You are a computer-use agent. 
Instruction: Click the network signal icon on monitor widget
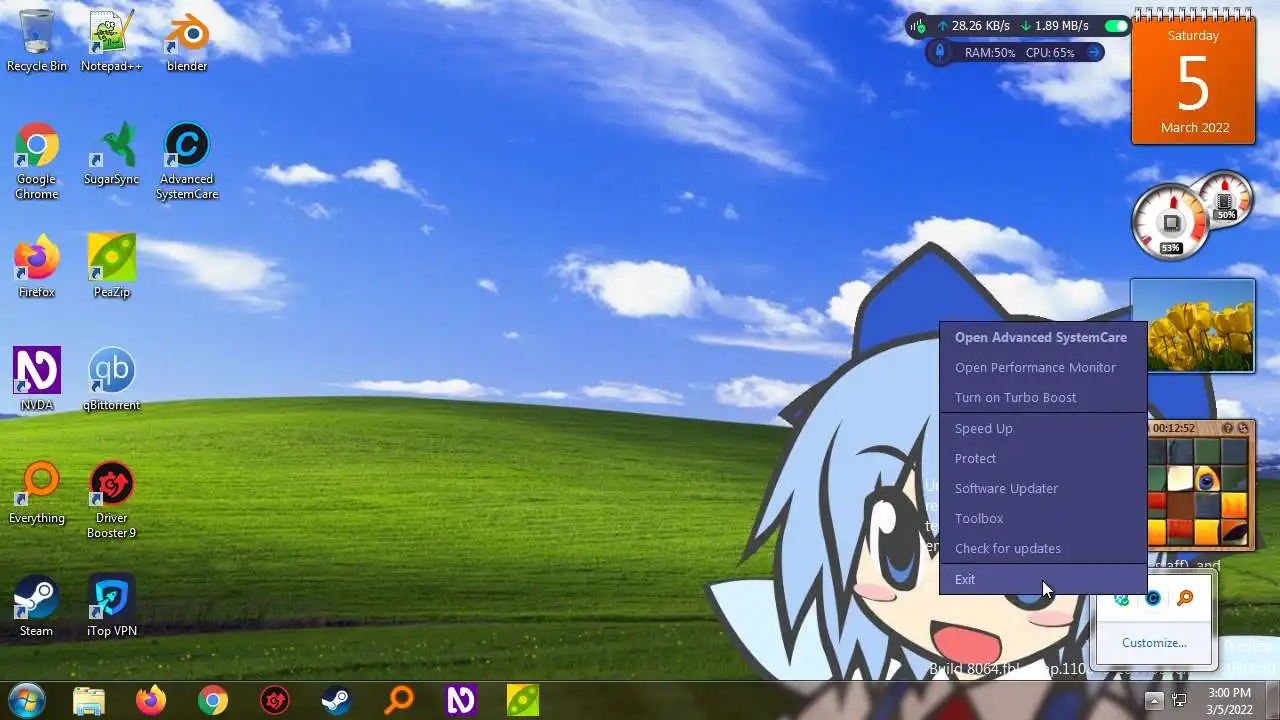pyautogui.click(x=918, y=26)
